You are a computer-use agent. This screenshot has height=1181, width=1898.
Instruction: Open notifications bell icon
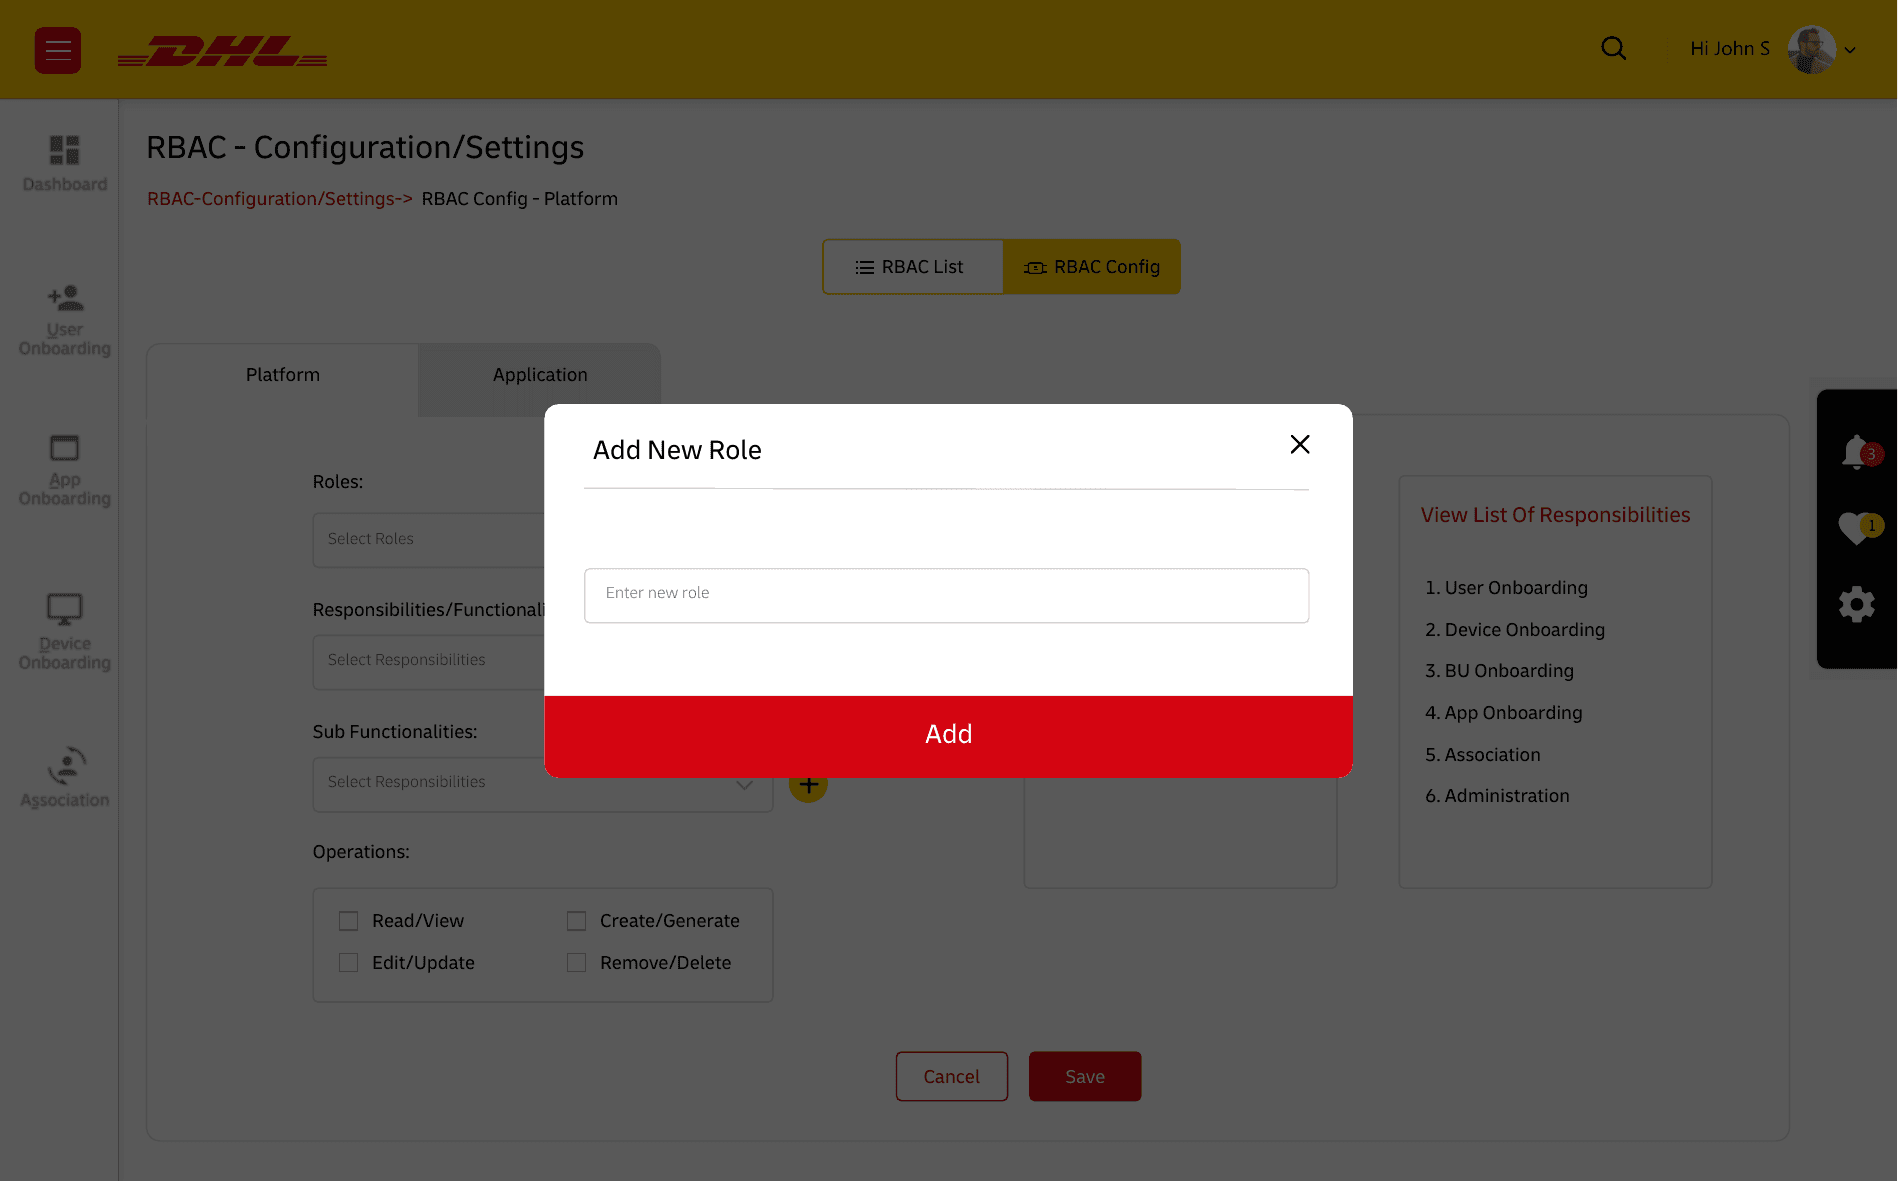(1859, 453)
